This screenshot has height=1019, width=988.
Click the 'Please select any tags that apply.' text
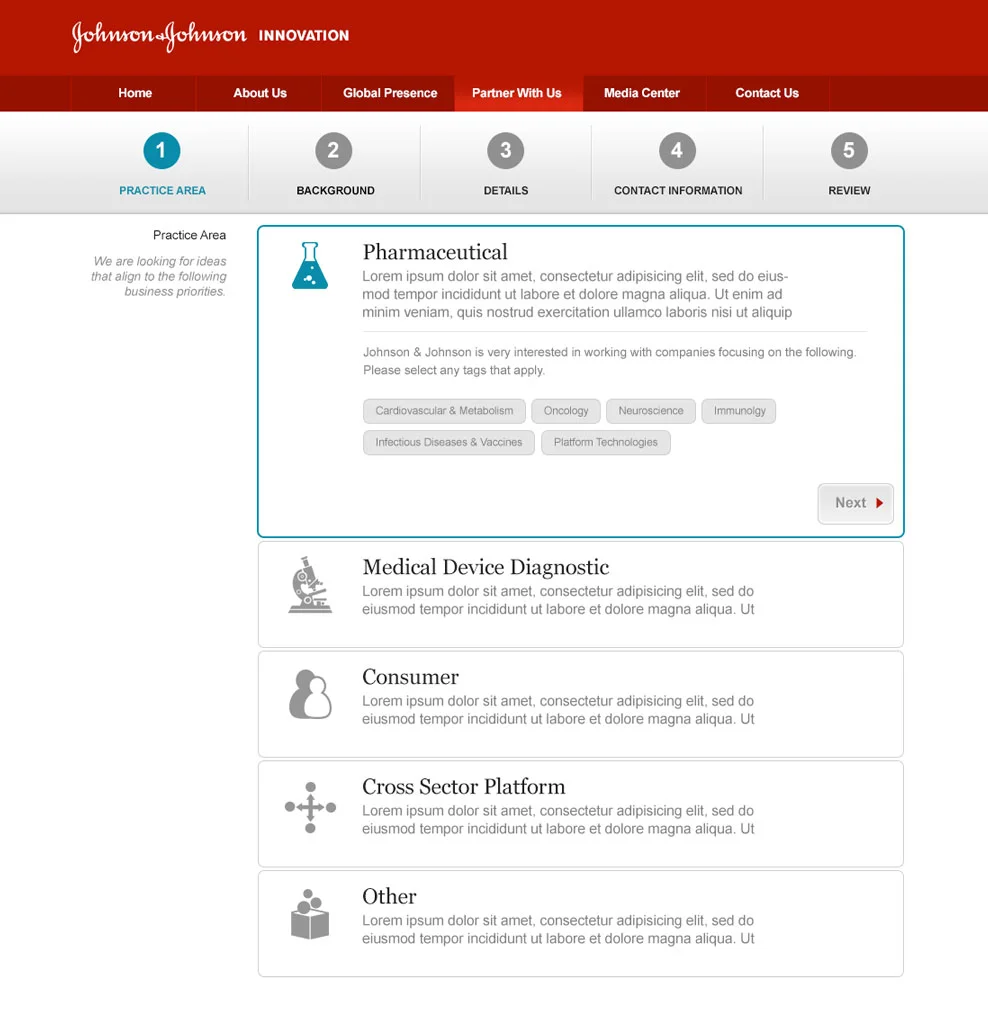click(x=454, y=370)
